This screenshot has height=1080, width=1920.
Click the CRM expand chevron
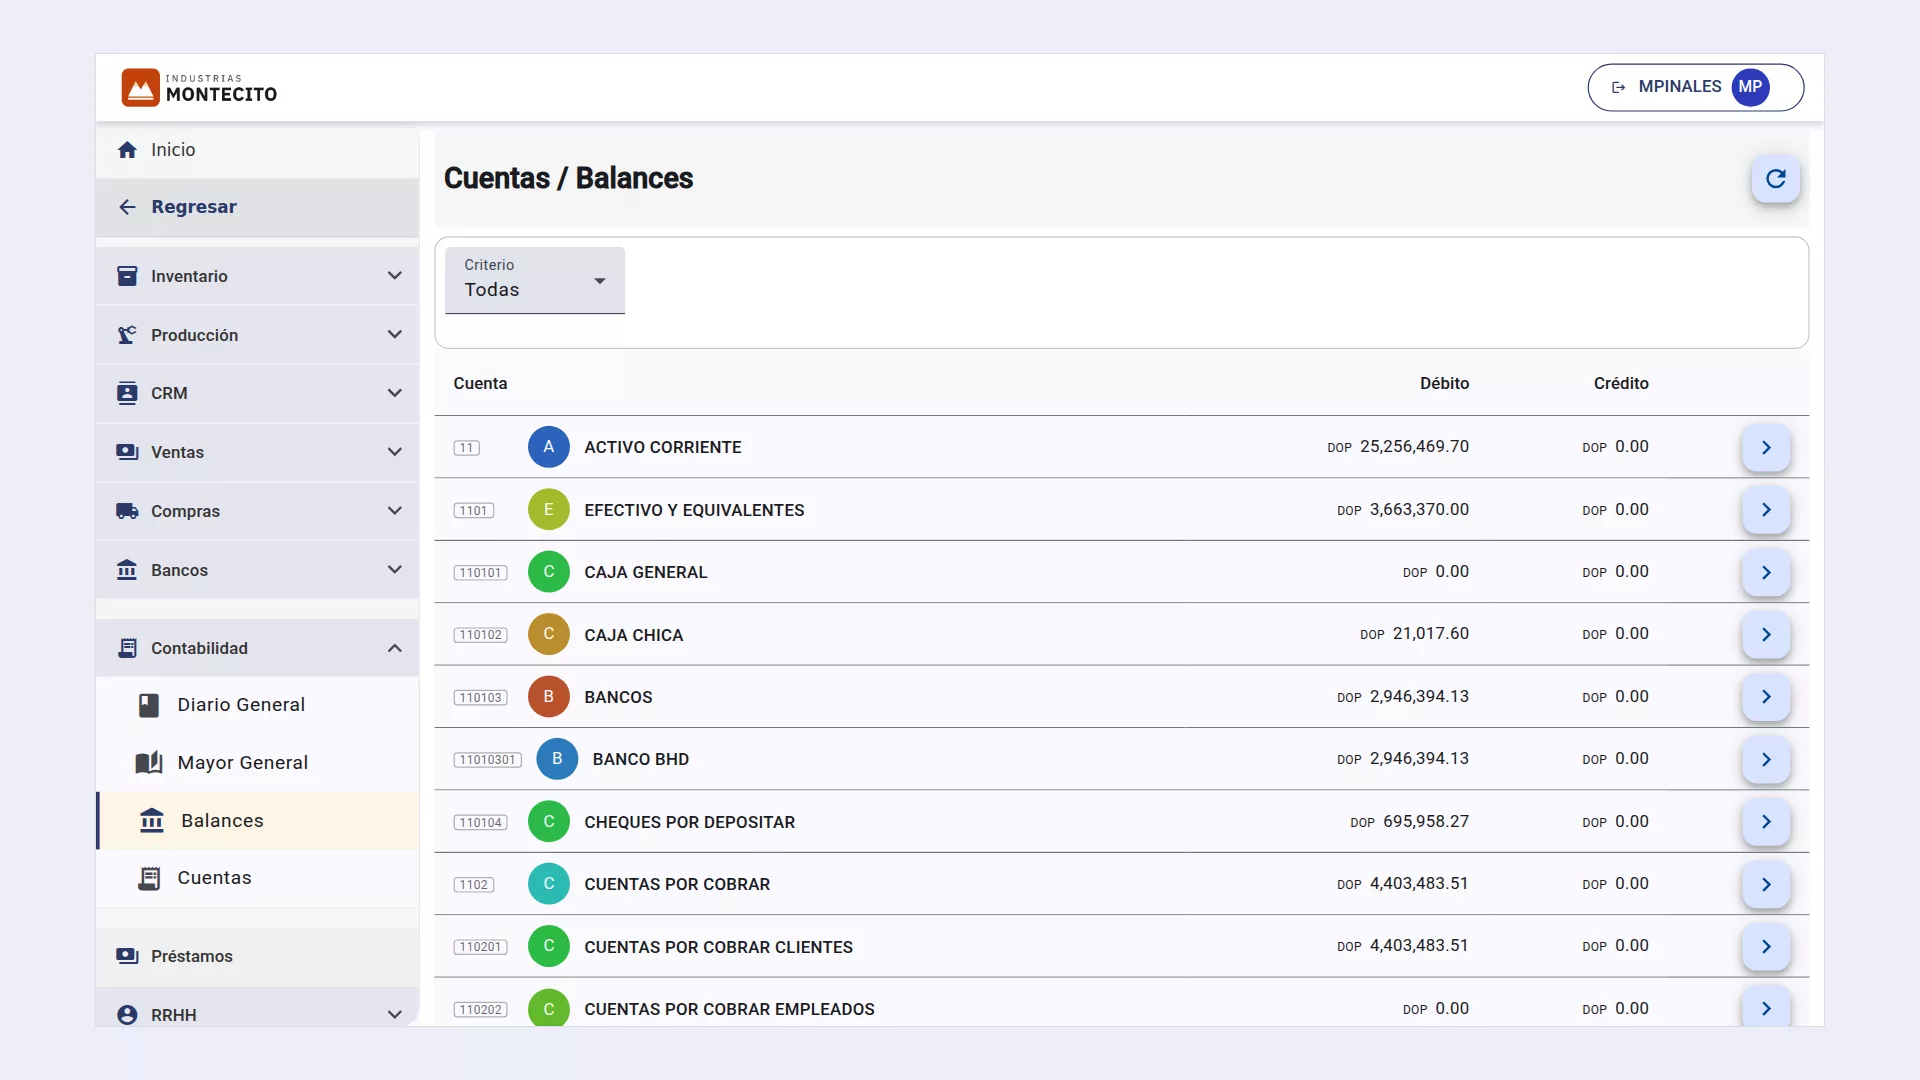pos(395,393)
